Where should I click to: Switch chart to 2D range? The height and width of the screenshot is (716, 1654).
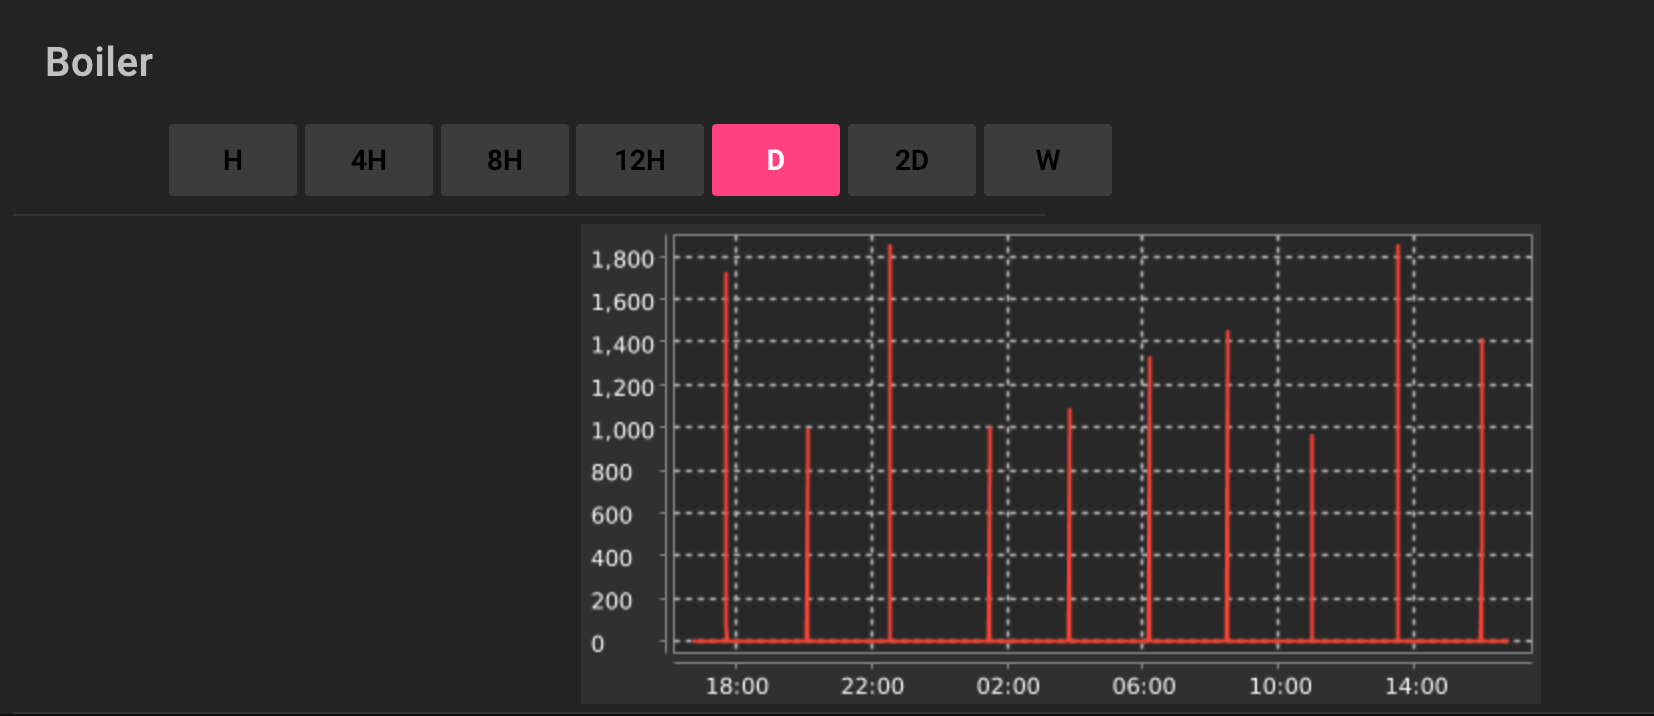912,160
